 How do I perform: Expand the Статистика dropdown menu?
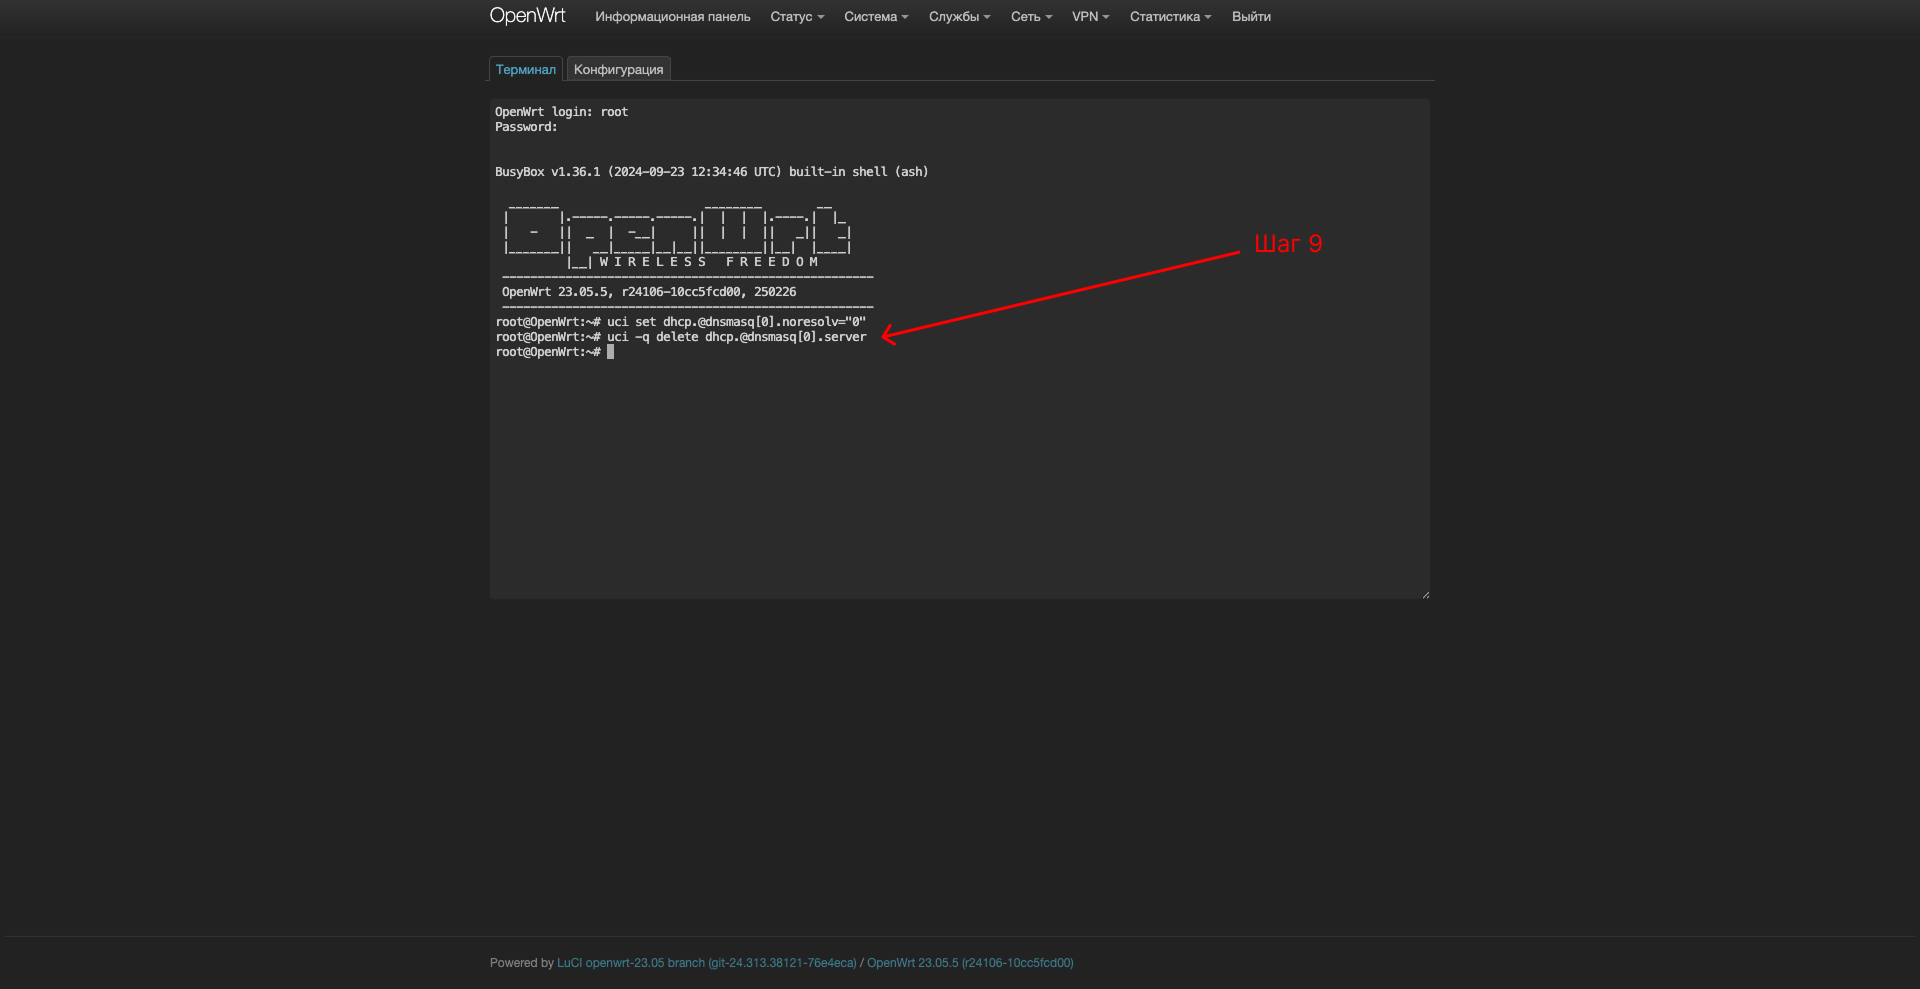click(x=1170, y=17)
